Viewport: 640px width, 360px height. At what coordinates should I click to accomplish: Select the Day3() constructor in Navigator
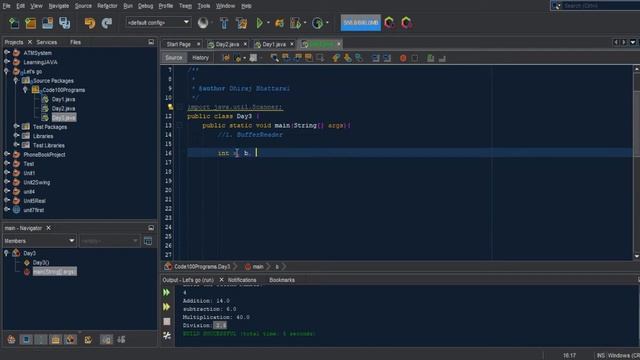(x=41, y=262)
